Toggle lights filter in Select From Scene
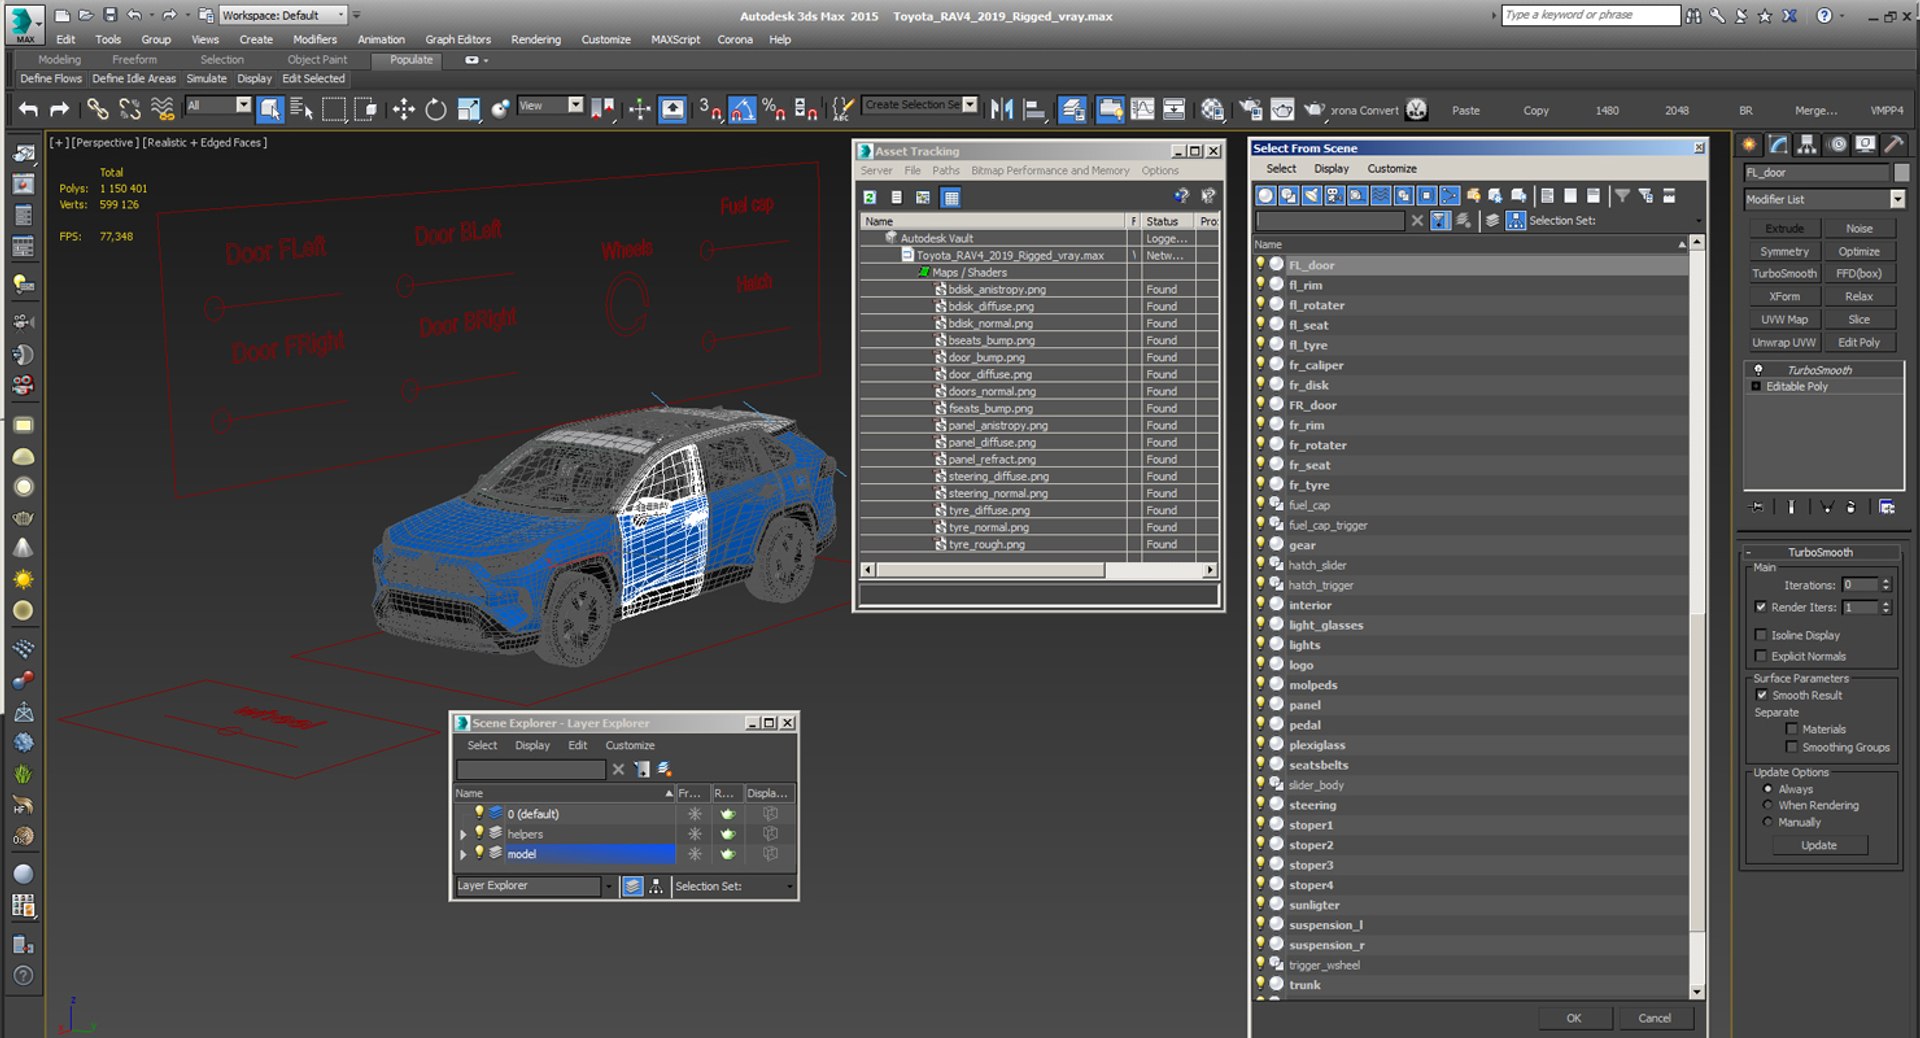1920x1038 pixels. pyautogui.click(x=1312, y=196)
